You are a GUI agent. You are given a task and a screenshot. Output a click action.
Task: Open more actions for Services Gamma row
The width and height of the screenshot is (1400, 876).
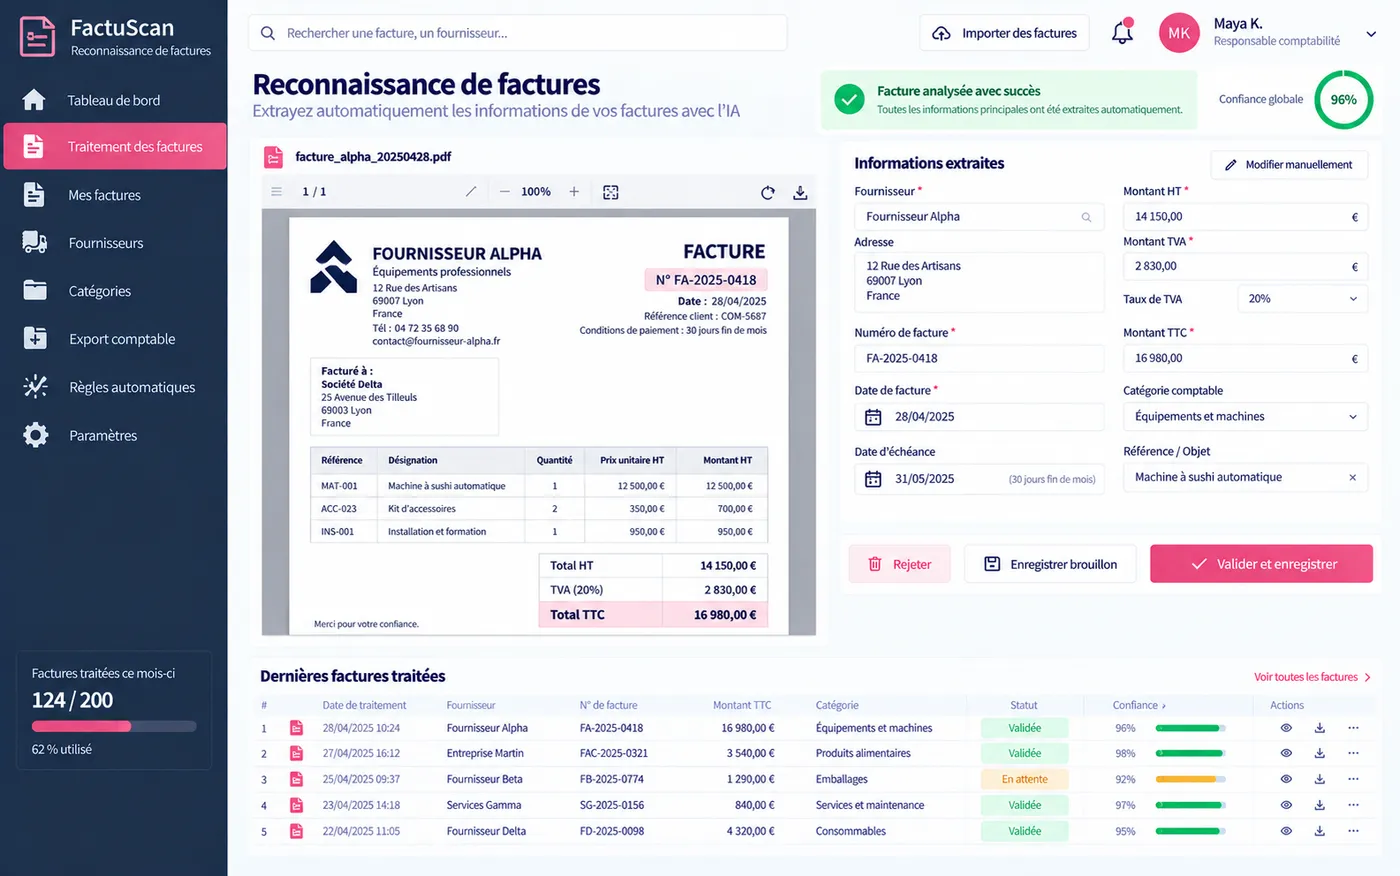(1353, 805)
